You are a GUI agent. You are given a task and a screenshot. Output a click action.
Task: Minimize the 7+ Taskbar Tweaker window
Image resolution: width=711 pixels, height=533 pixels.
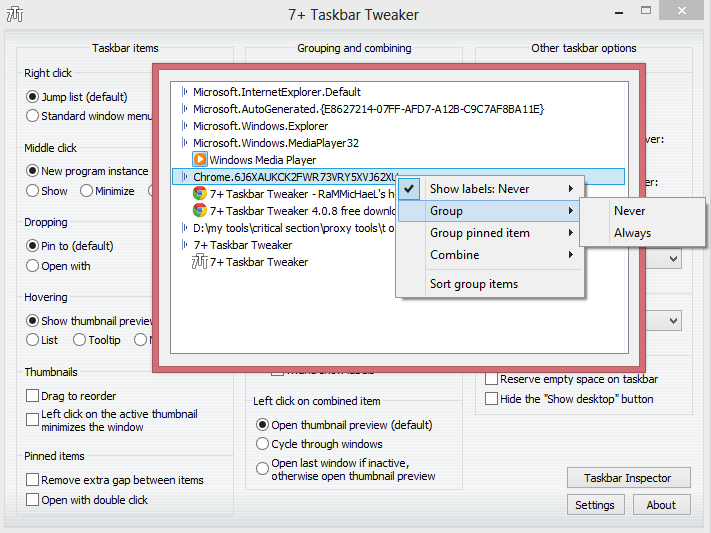pos(618,11)
